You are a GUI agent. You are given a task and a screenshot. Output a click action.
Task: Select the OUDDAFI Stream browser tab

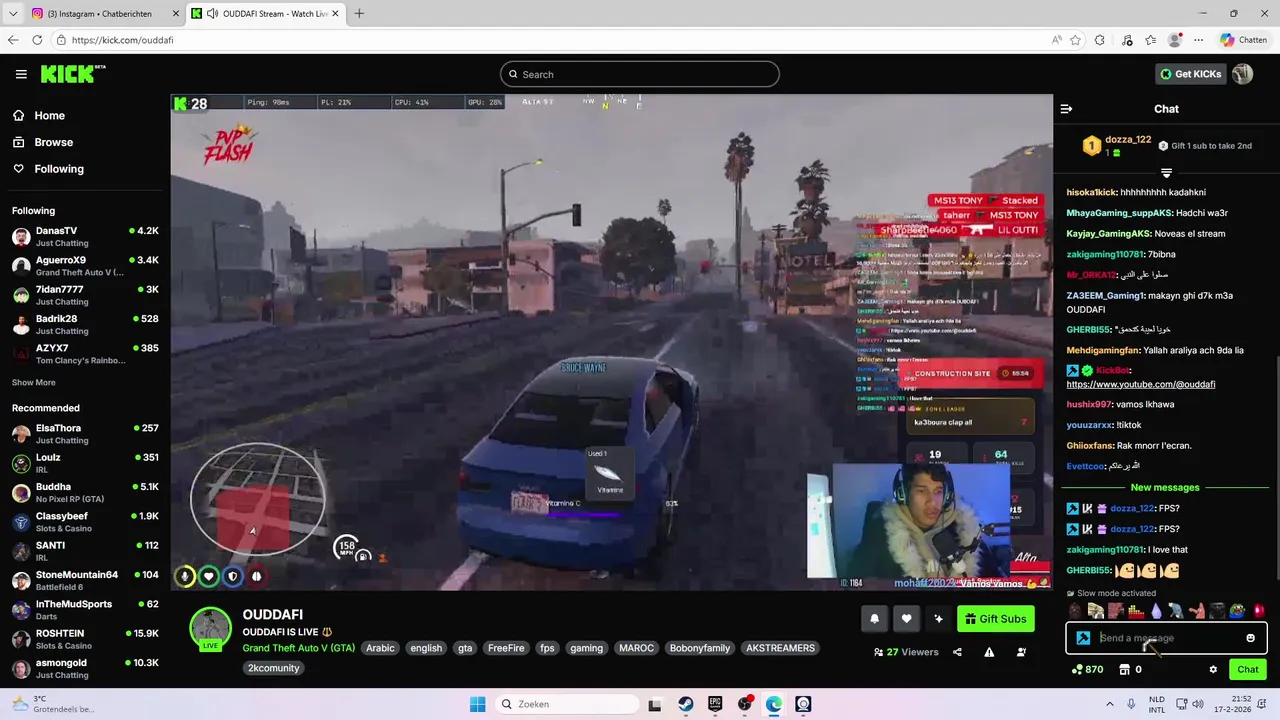[266, 14]
